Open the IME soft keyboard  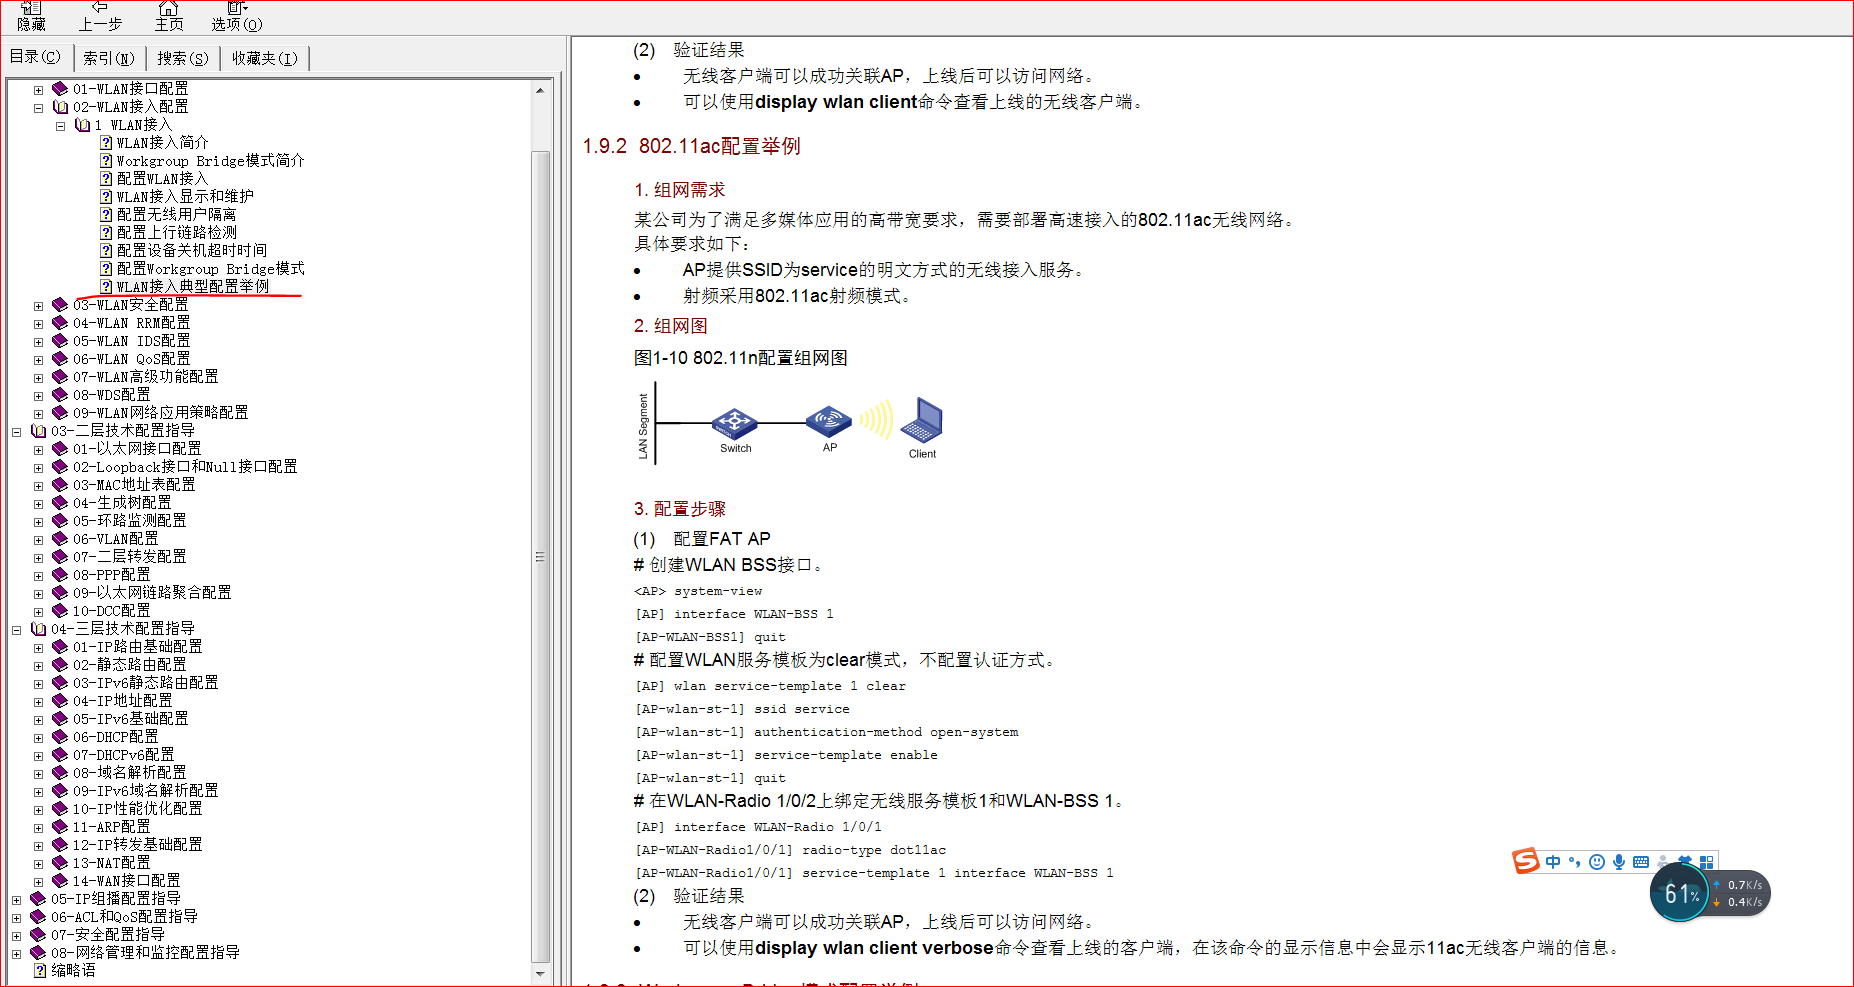click(1641, 862)
